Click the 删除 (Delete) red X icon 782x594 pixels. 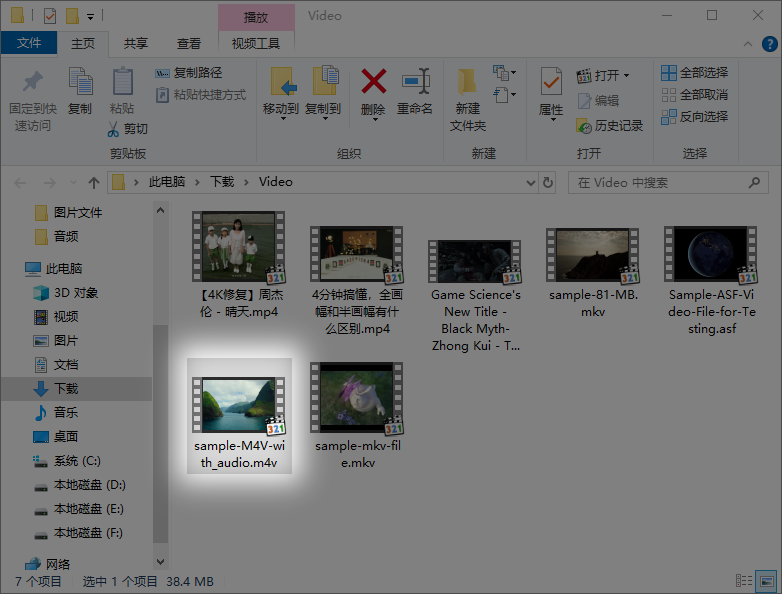(373, 82)
